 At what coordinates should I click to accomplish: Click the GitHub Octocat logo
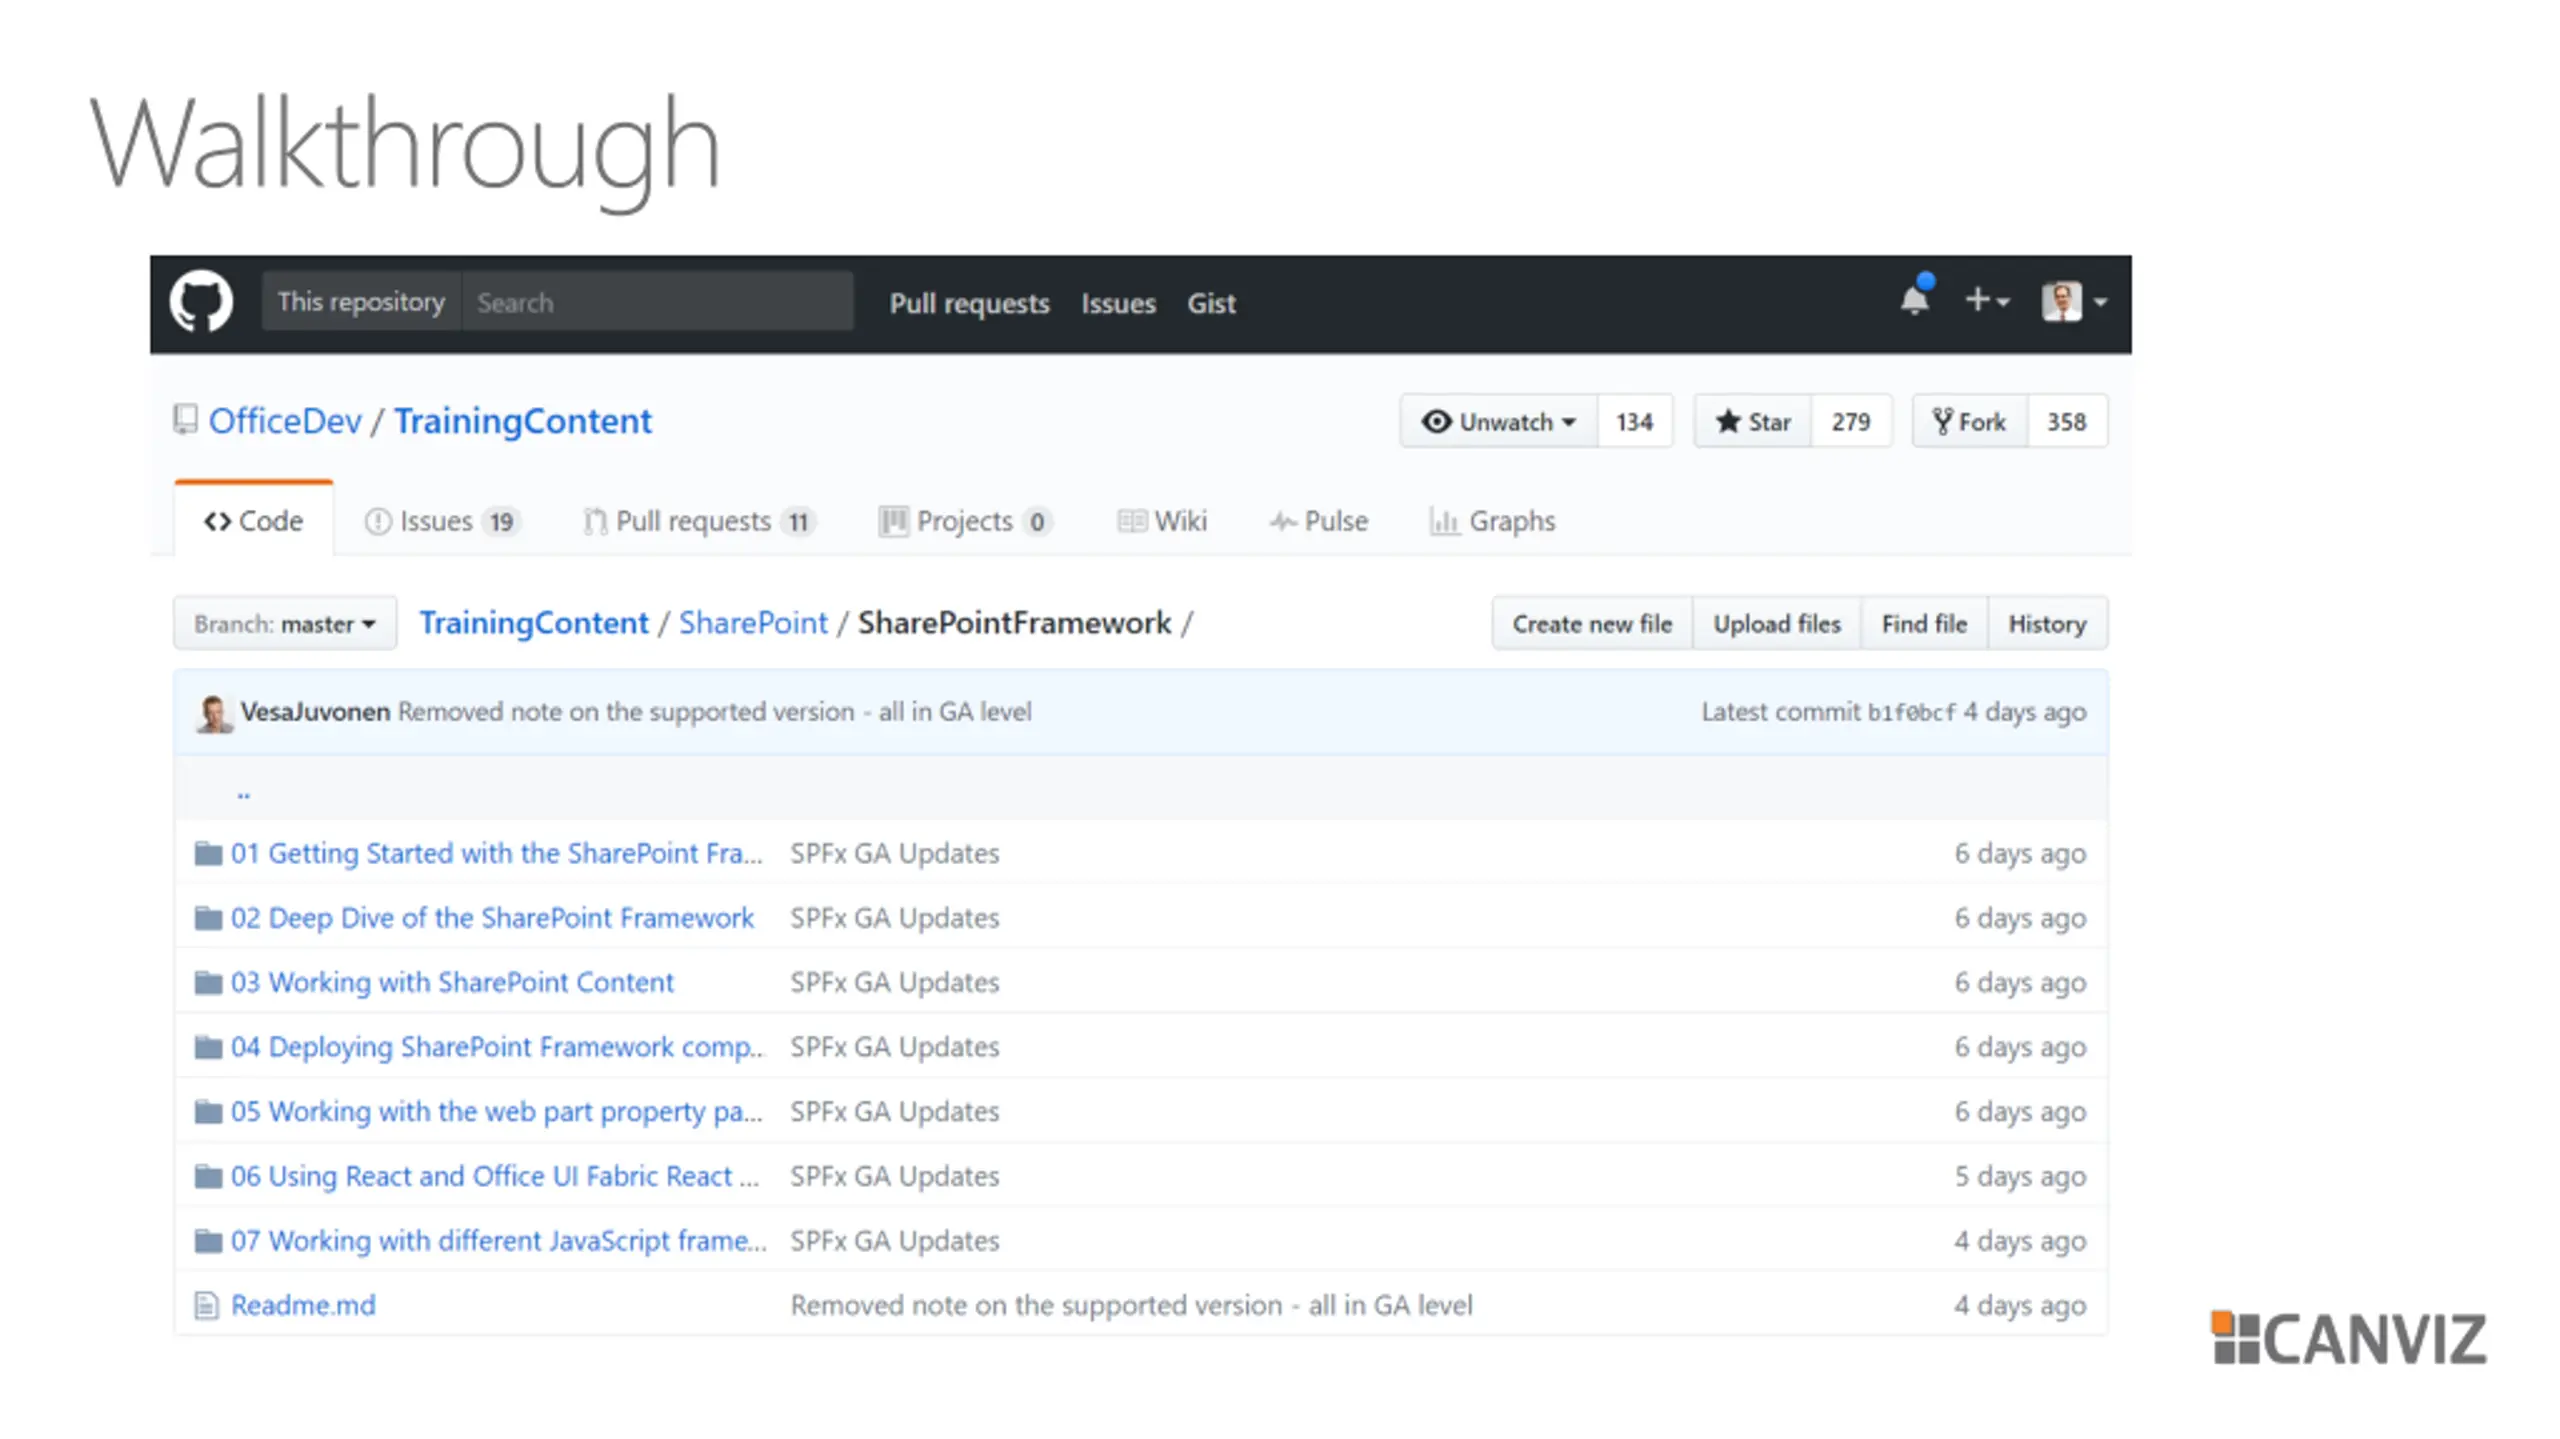point(201,301)
